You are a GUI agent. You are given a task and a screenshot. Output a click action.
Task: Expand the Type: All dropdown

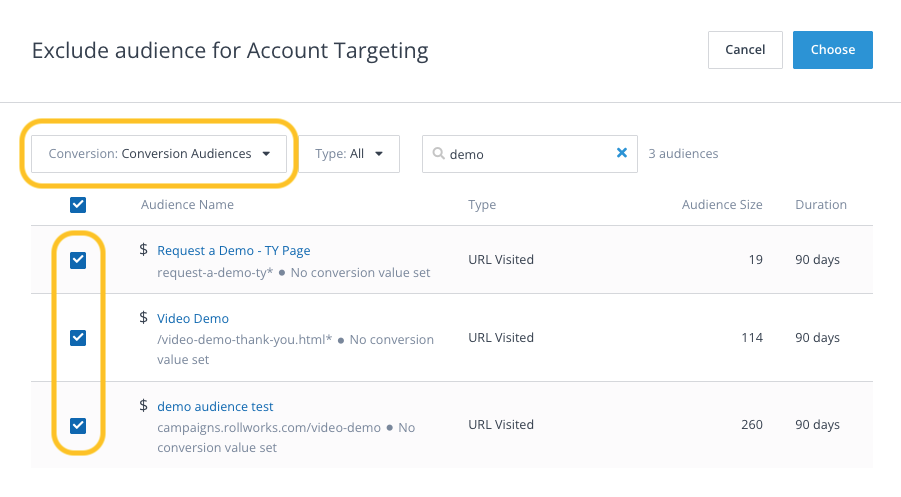click(x=349, y=154)
